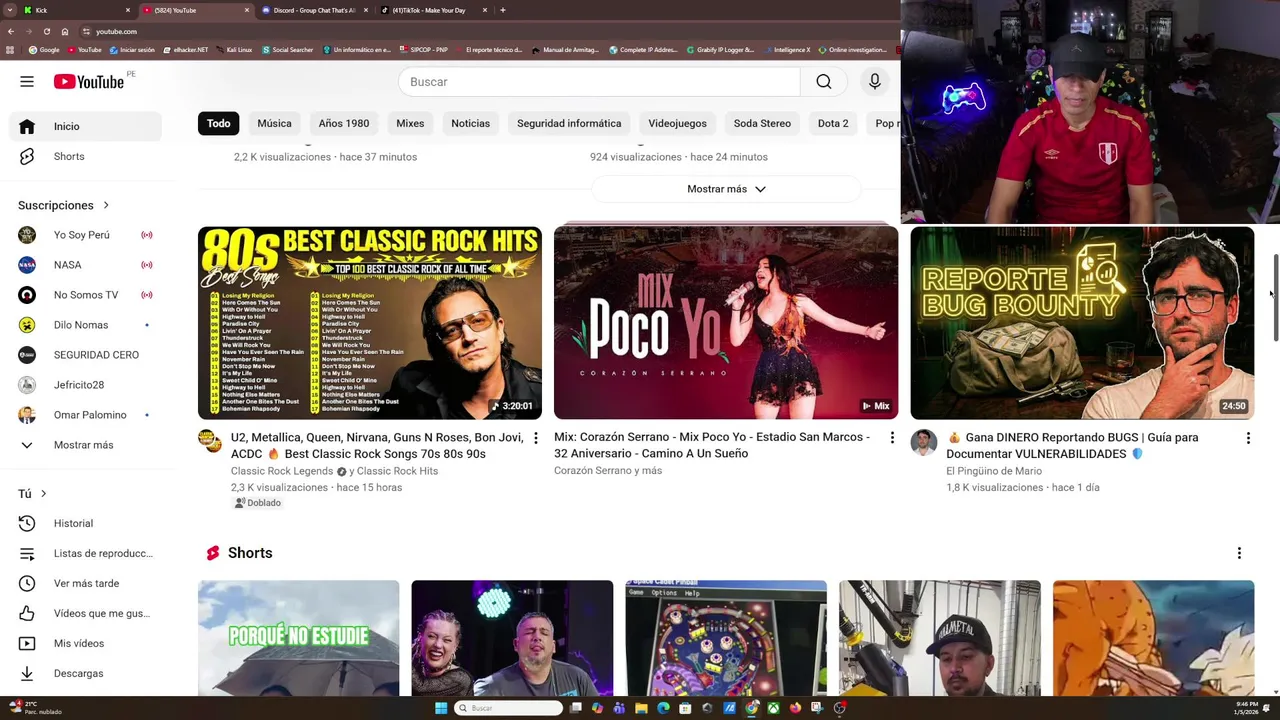Open Suscripciones section chevron
The image size is (1280, 720).
pyautogui.click(x=106, y=205)
